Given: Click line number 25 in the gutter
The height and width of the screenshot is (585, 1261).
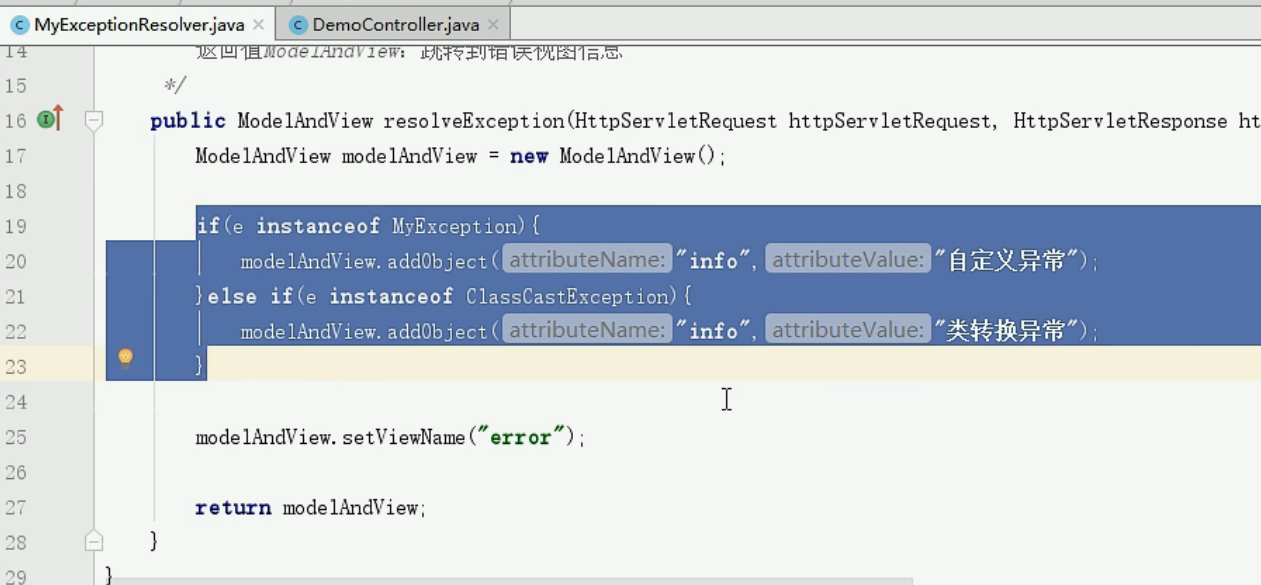Looking at the screenshot, I should pyautogui.click(x=15, y=437).
